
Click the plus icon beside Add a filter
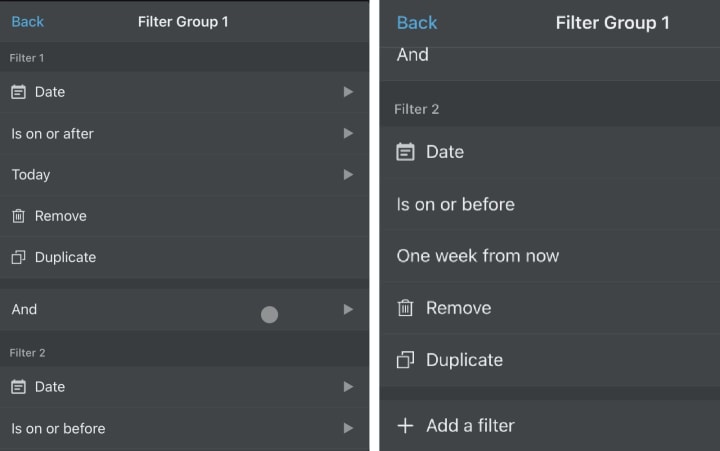[405, 426]
